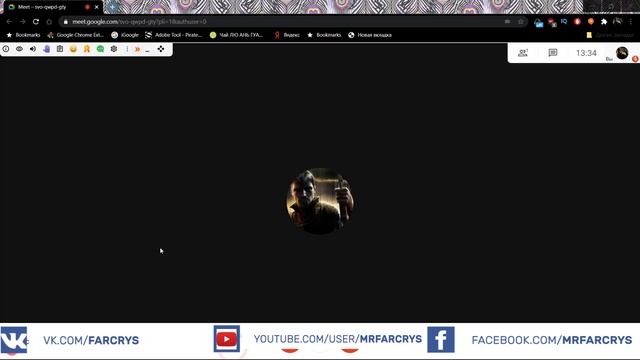Open the second Bookmarks folder

[324, 35]
